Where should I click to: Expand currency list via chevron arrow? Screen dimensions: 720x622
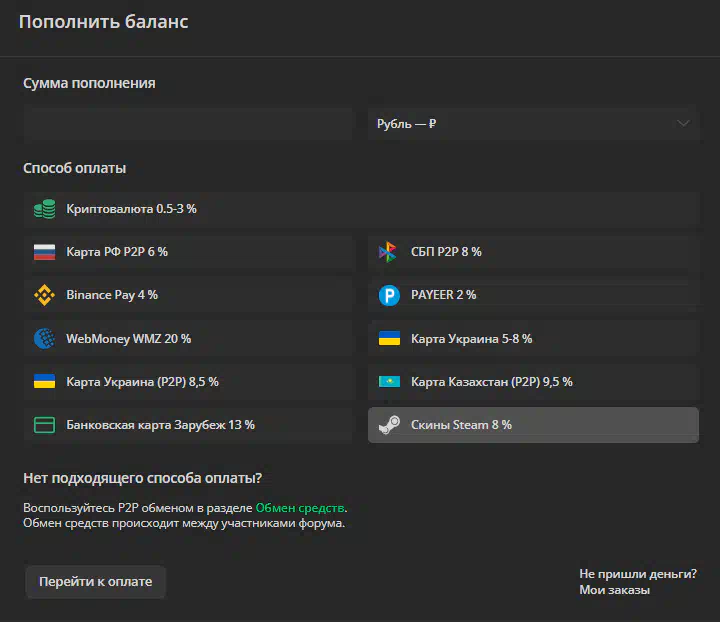pos(683,123)
